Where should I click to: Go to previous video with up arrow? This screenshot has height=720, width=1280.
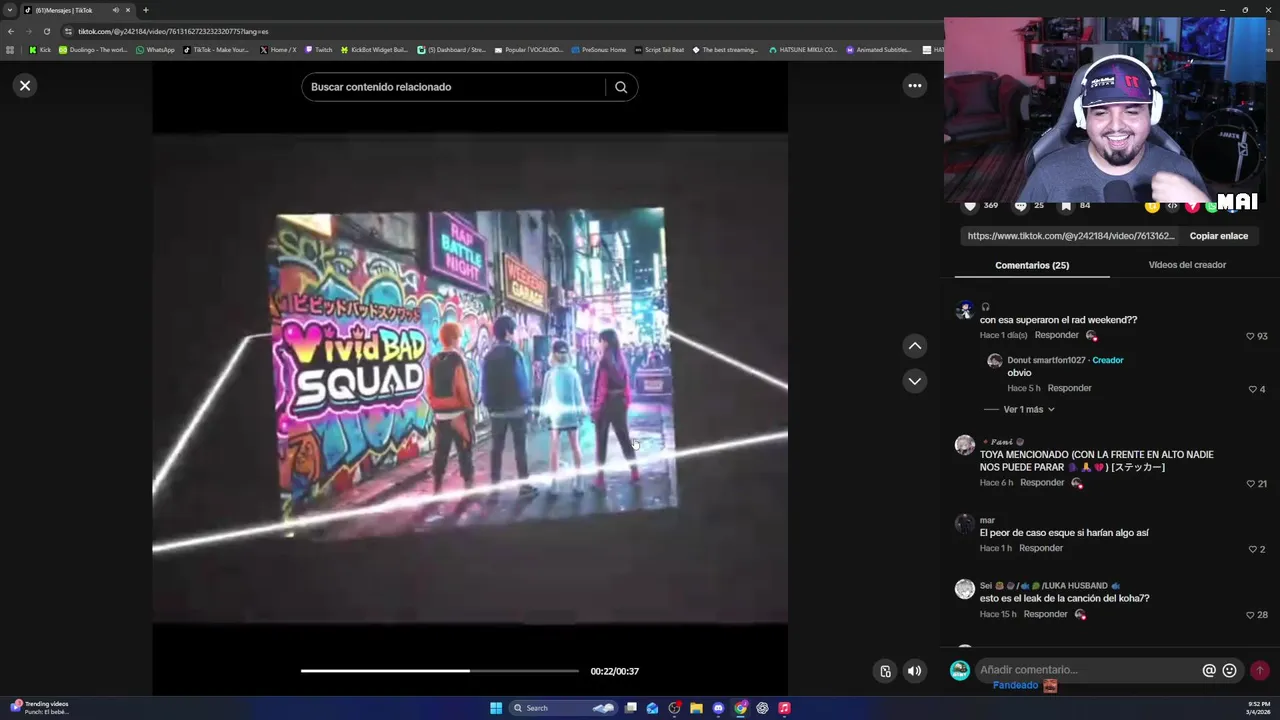click(x=914, y=346)
